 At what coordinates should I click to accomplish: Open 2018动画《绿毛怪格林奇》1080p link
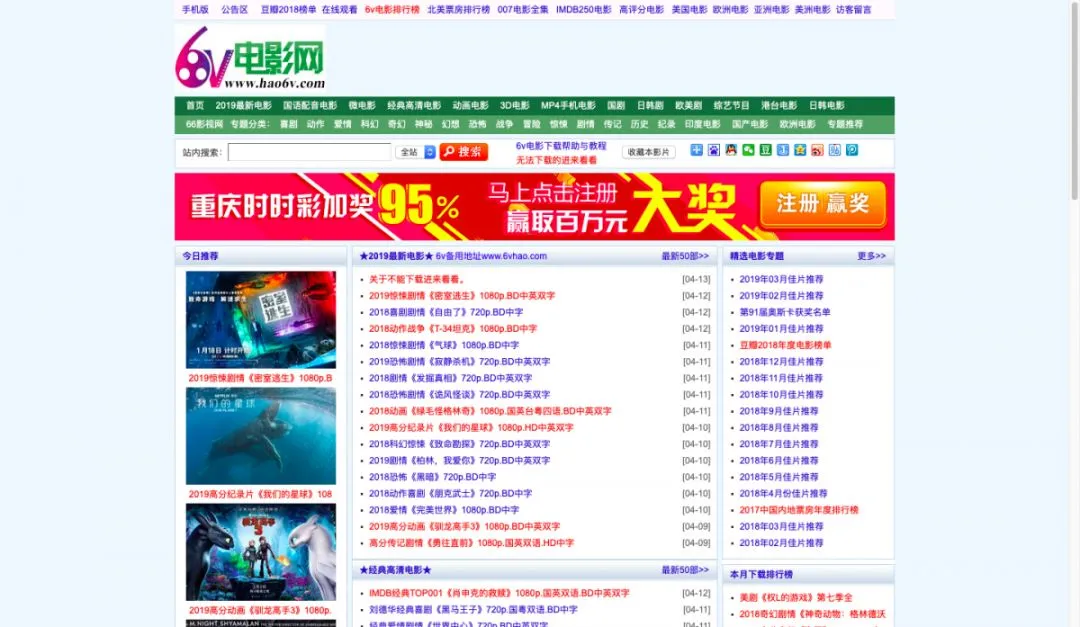pos(490,411)
